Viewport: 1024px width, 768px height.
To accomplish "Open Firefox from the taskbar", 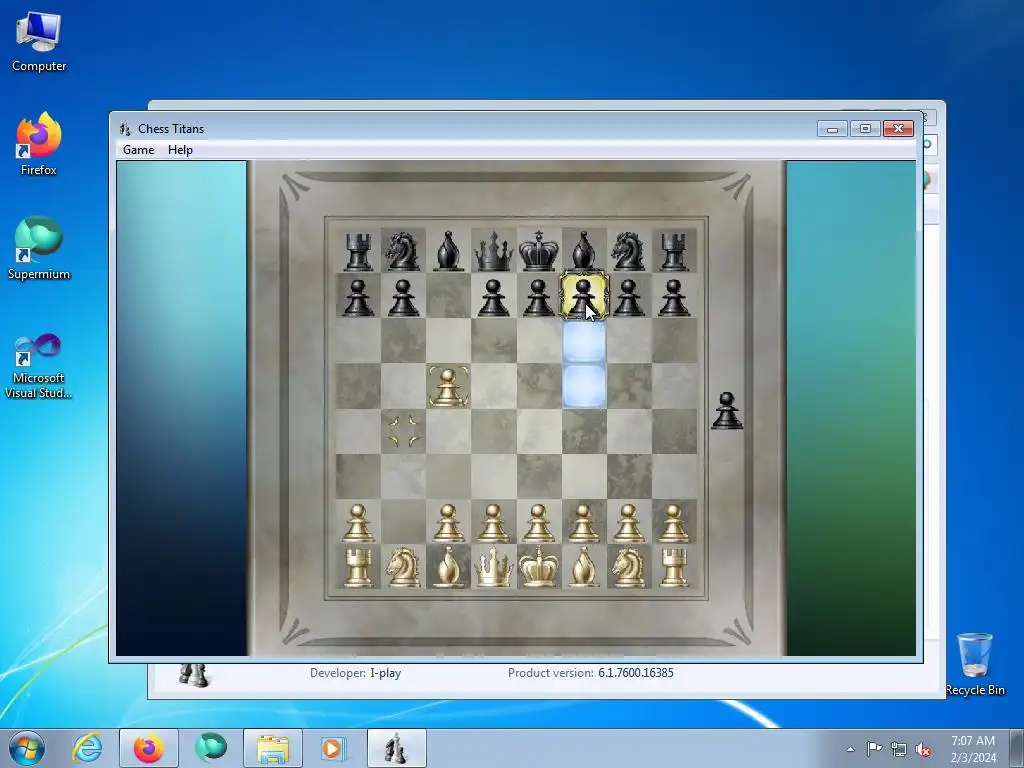I will coord(149,748).
